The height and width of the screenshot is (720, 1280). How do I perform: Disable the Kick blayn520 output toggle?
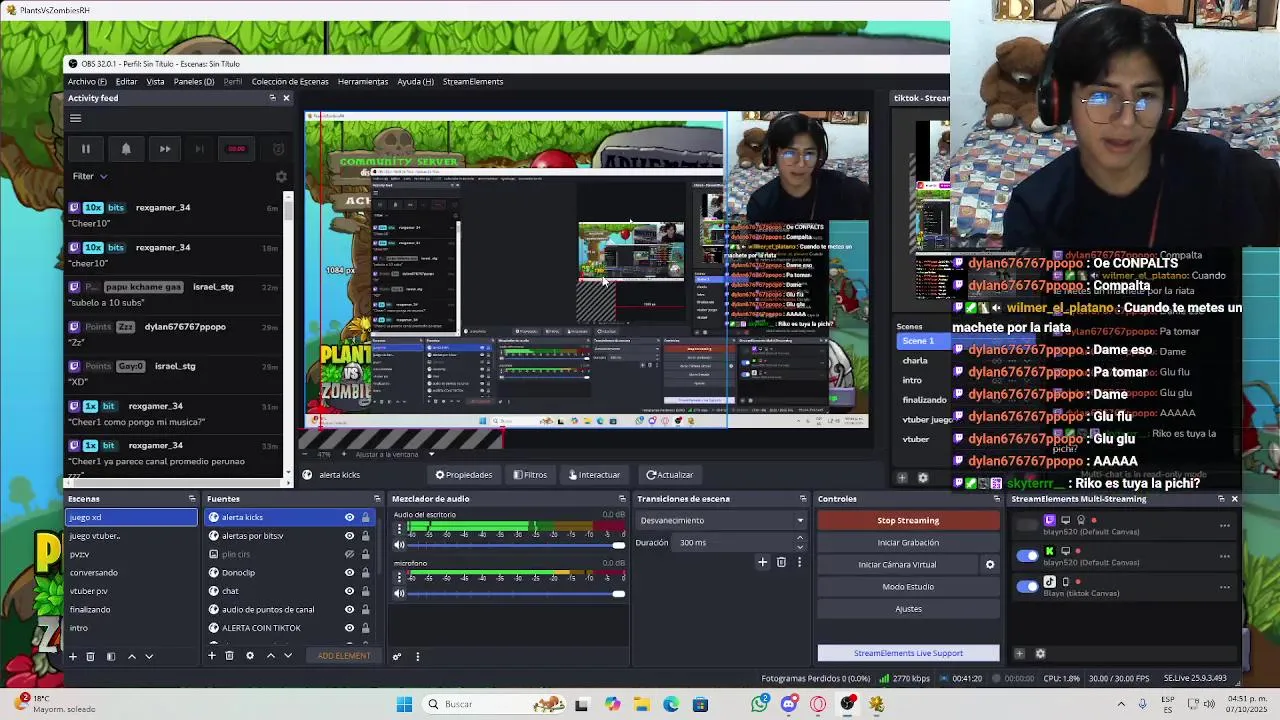coord(1027,556)
